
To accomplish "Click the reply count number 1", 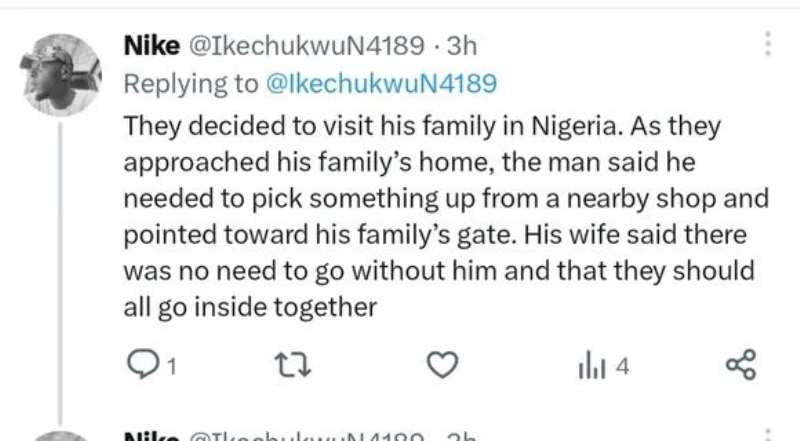I will [x=172, y=366].
